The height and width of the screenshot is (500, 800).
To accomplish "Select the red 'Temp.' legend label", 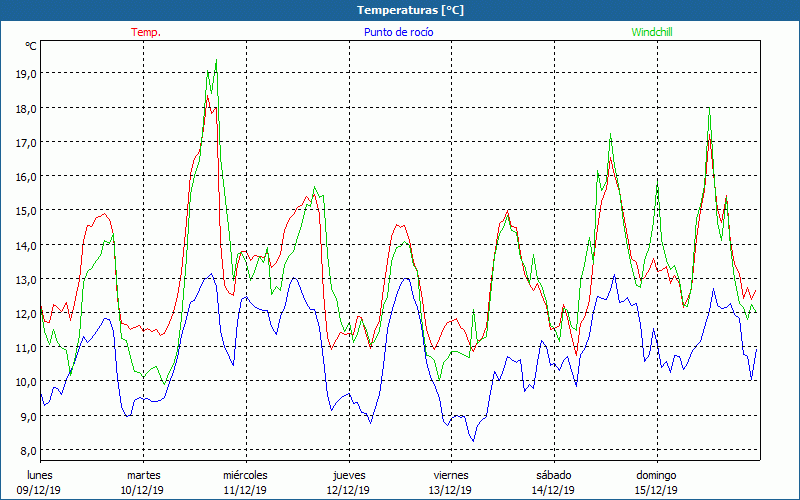I will [x=146, y=32].
